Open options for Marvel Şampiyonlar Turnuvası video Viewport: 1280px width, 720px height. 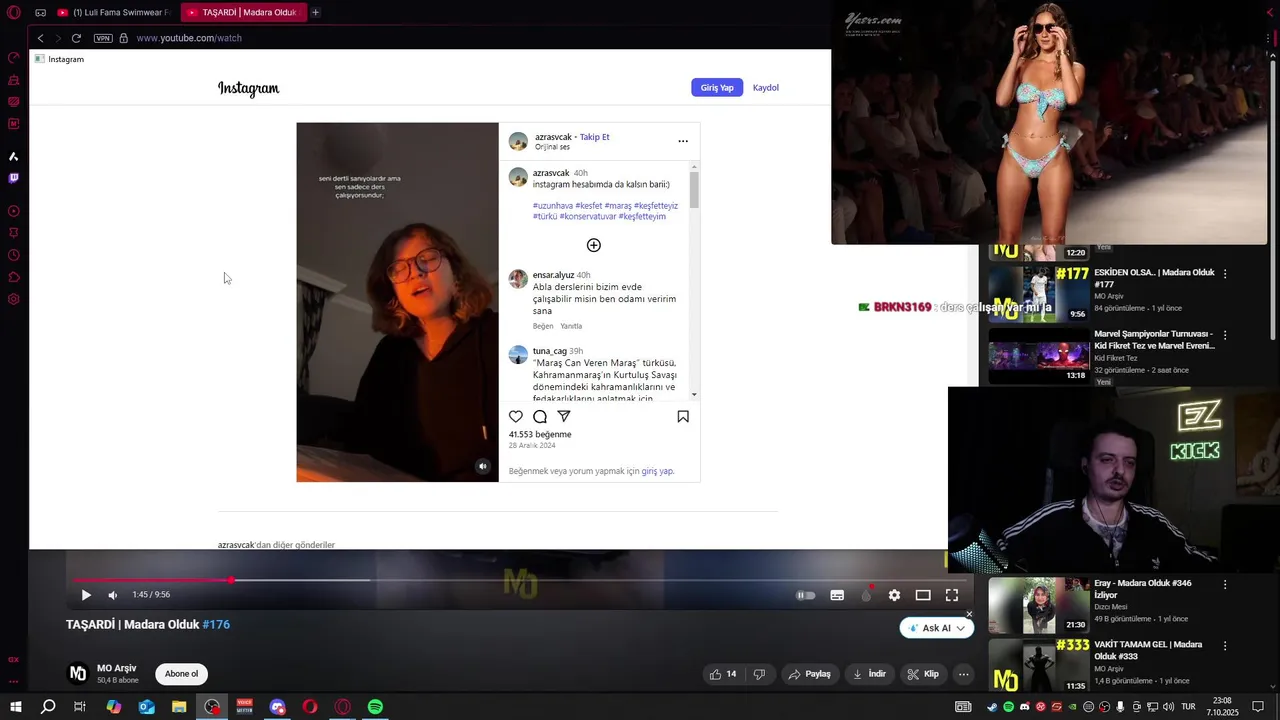click(x=1225, y=335)
